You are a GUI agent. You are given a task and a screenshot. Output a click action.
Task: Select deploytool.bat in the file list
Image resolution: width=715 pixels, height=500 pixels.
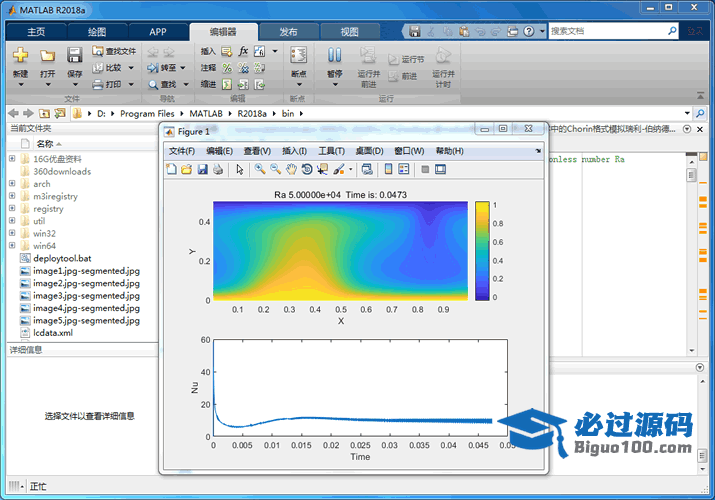pyautogui.click(x=62, y=258)
